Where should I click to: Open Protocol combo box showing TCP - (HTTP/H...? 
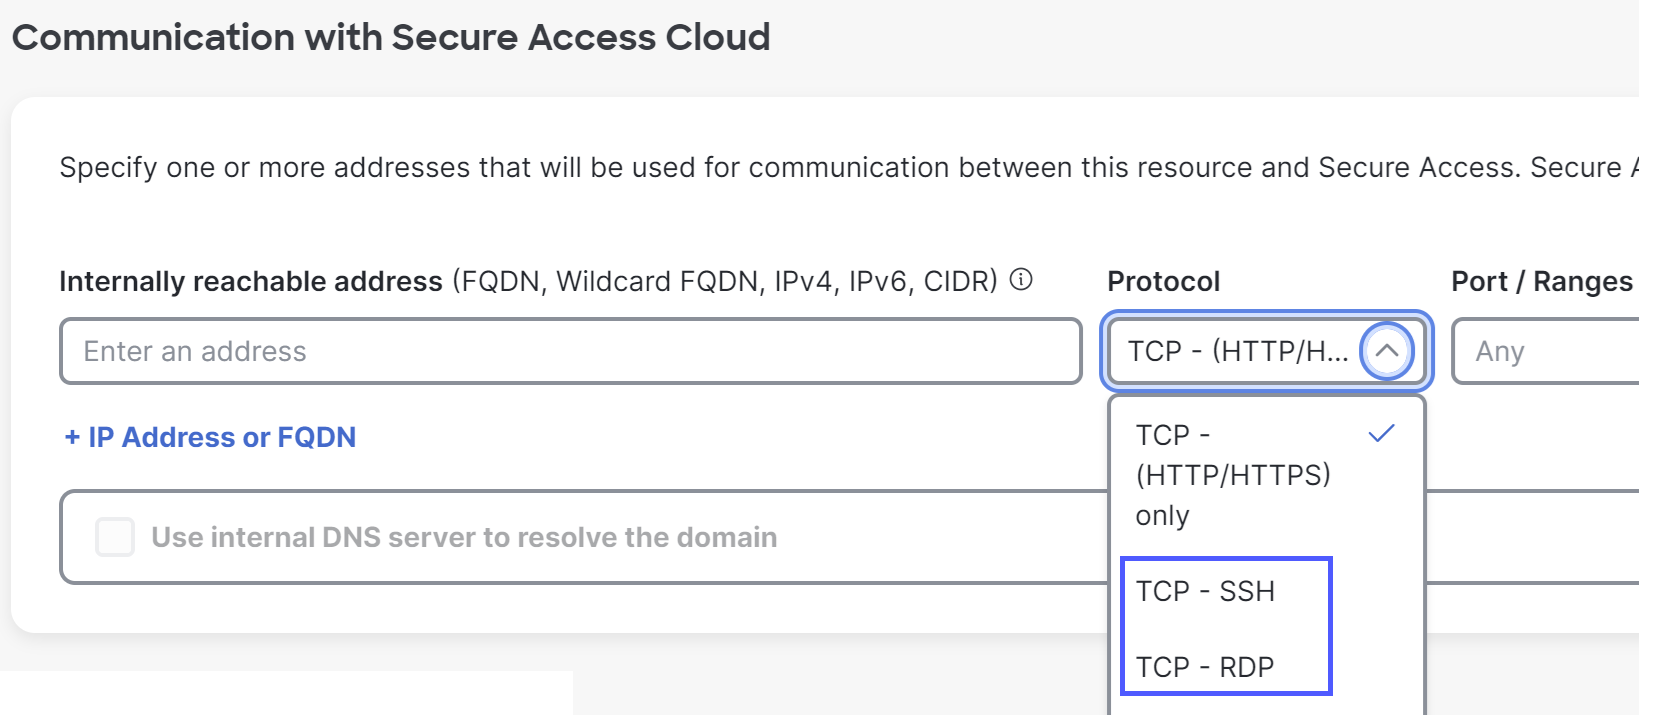tap(1266, 351)
